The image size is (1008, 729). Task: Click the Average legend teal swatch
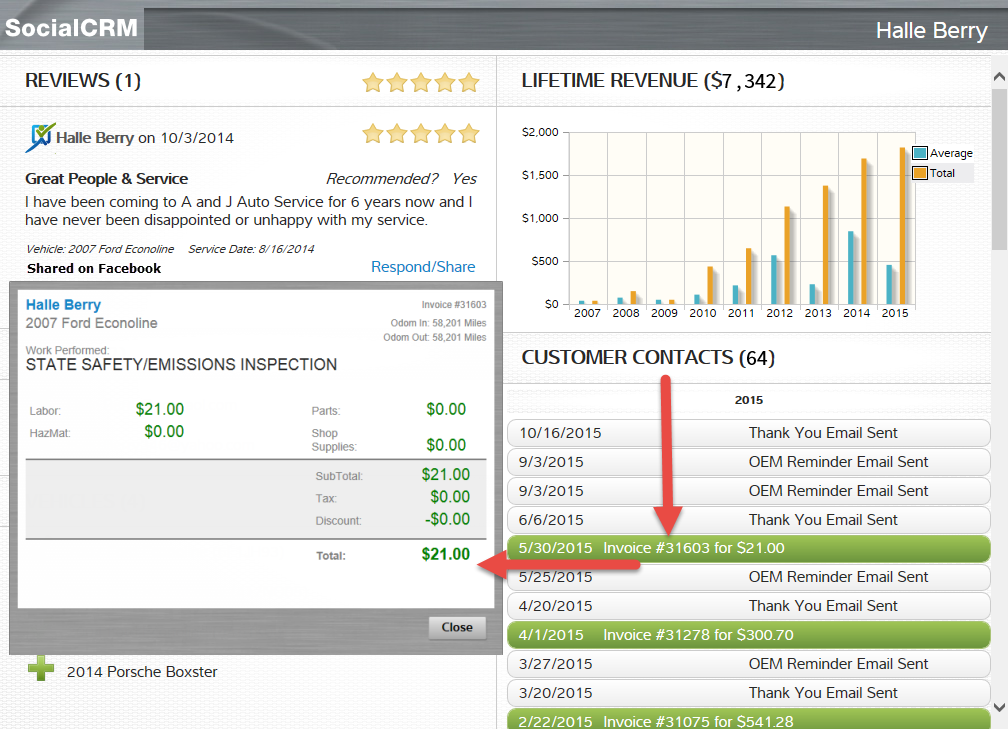pos(919,153)
